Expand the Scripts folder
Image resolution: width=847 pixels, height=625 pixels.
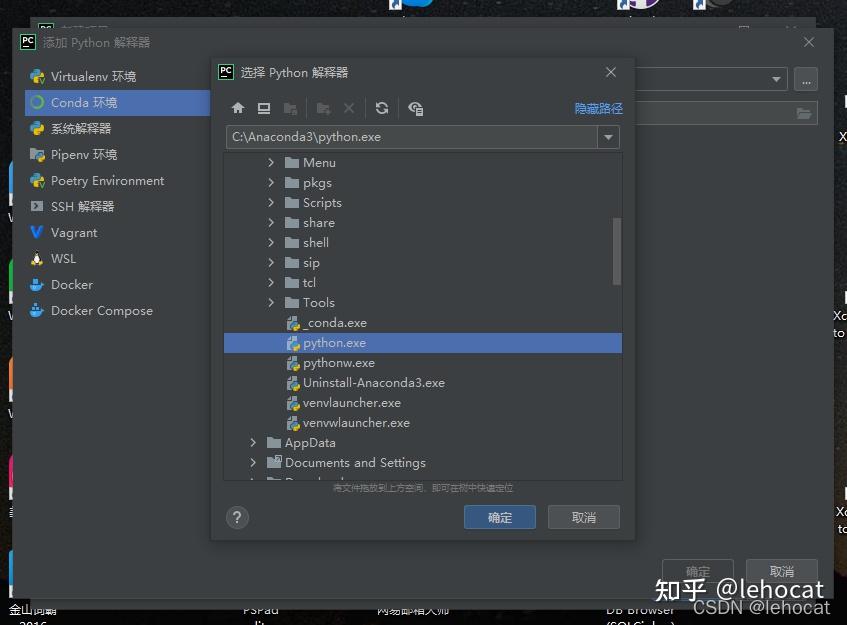268,202
